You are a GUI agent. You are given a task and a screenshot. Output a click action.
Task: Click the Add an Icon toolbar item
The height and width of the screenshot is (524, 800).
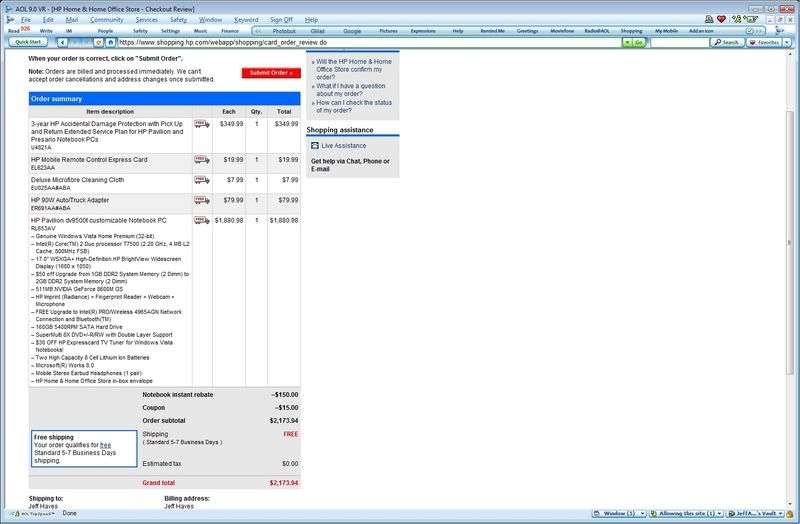pyautogui.click(x=701, y=31)
